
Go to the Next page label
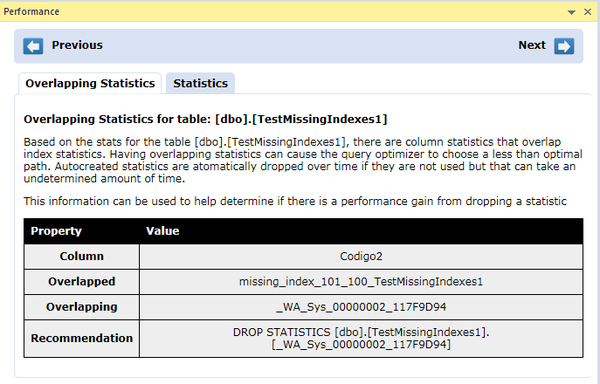click(532, 45)
